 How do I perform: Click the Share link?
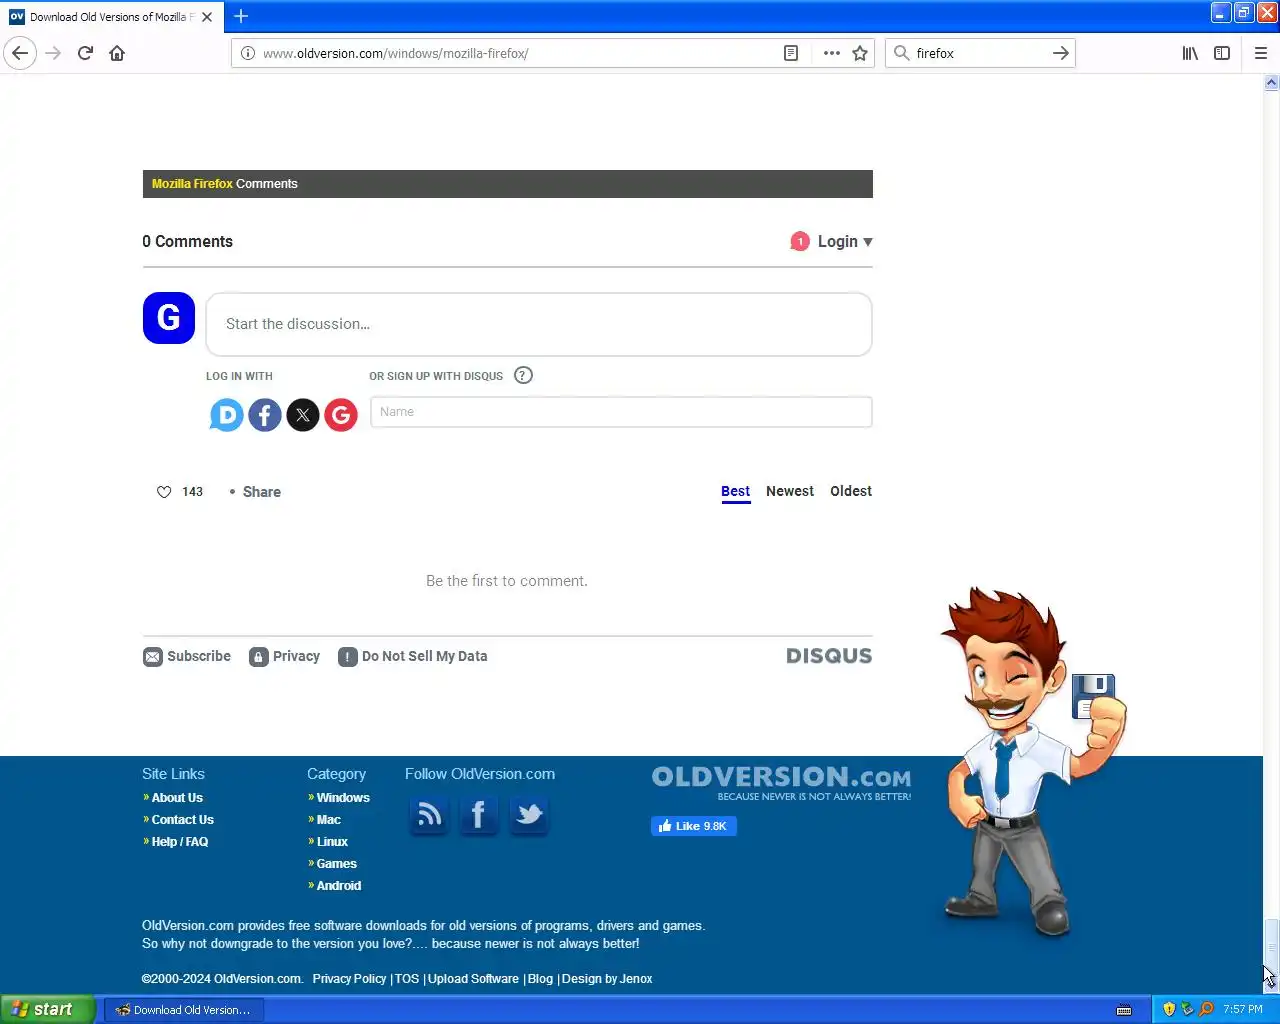pyautogui.click(x=262, y=492)
